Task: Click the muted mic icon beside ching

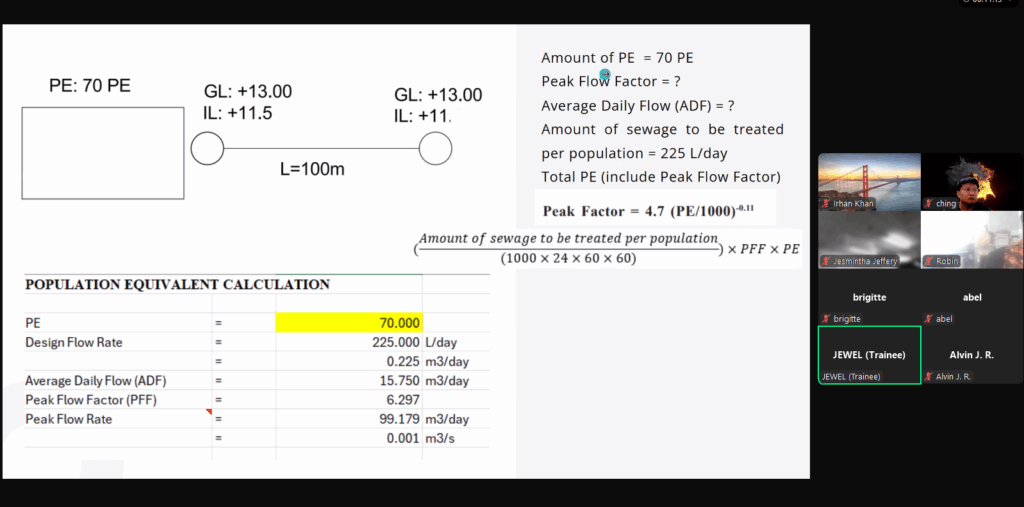Action: (x=929, y=203)
